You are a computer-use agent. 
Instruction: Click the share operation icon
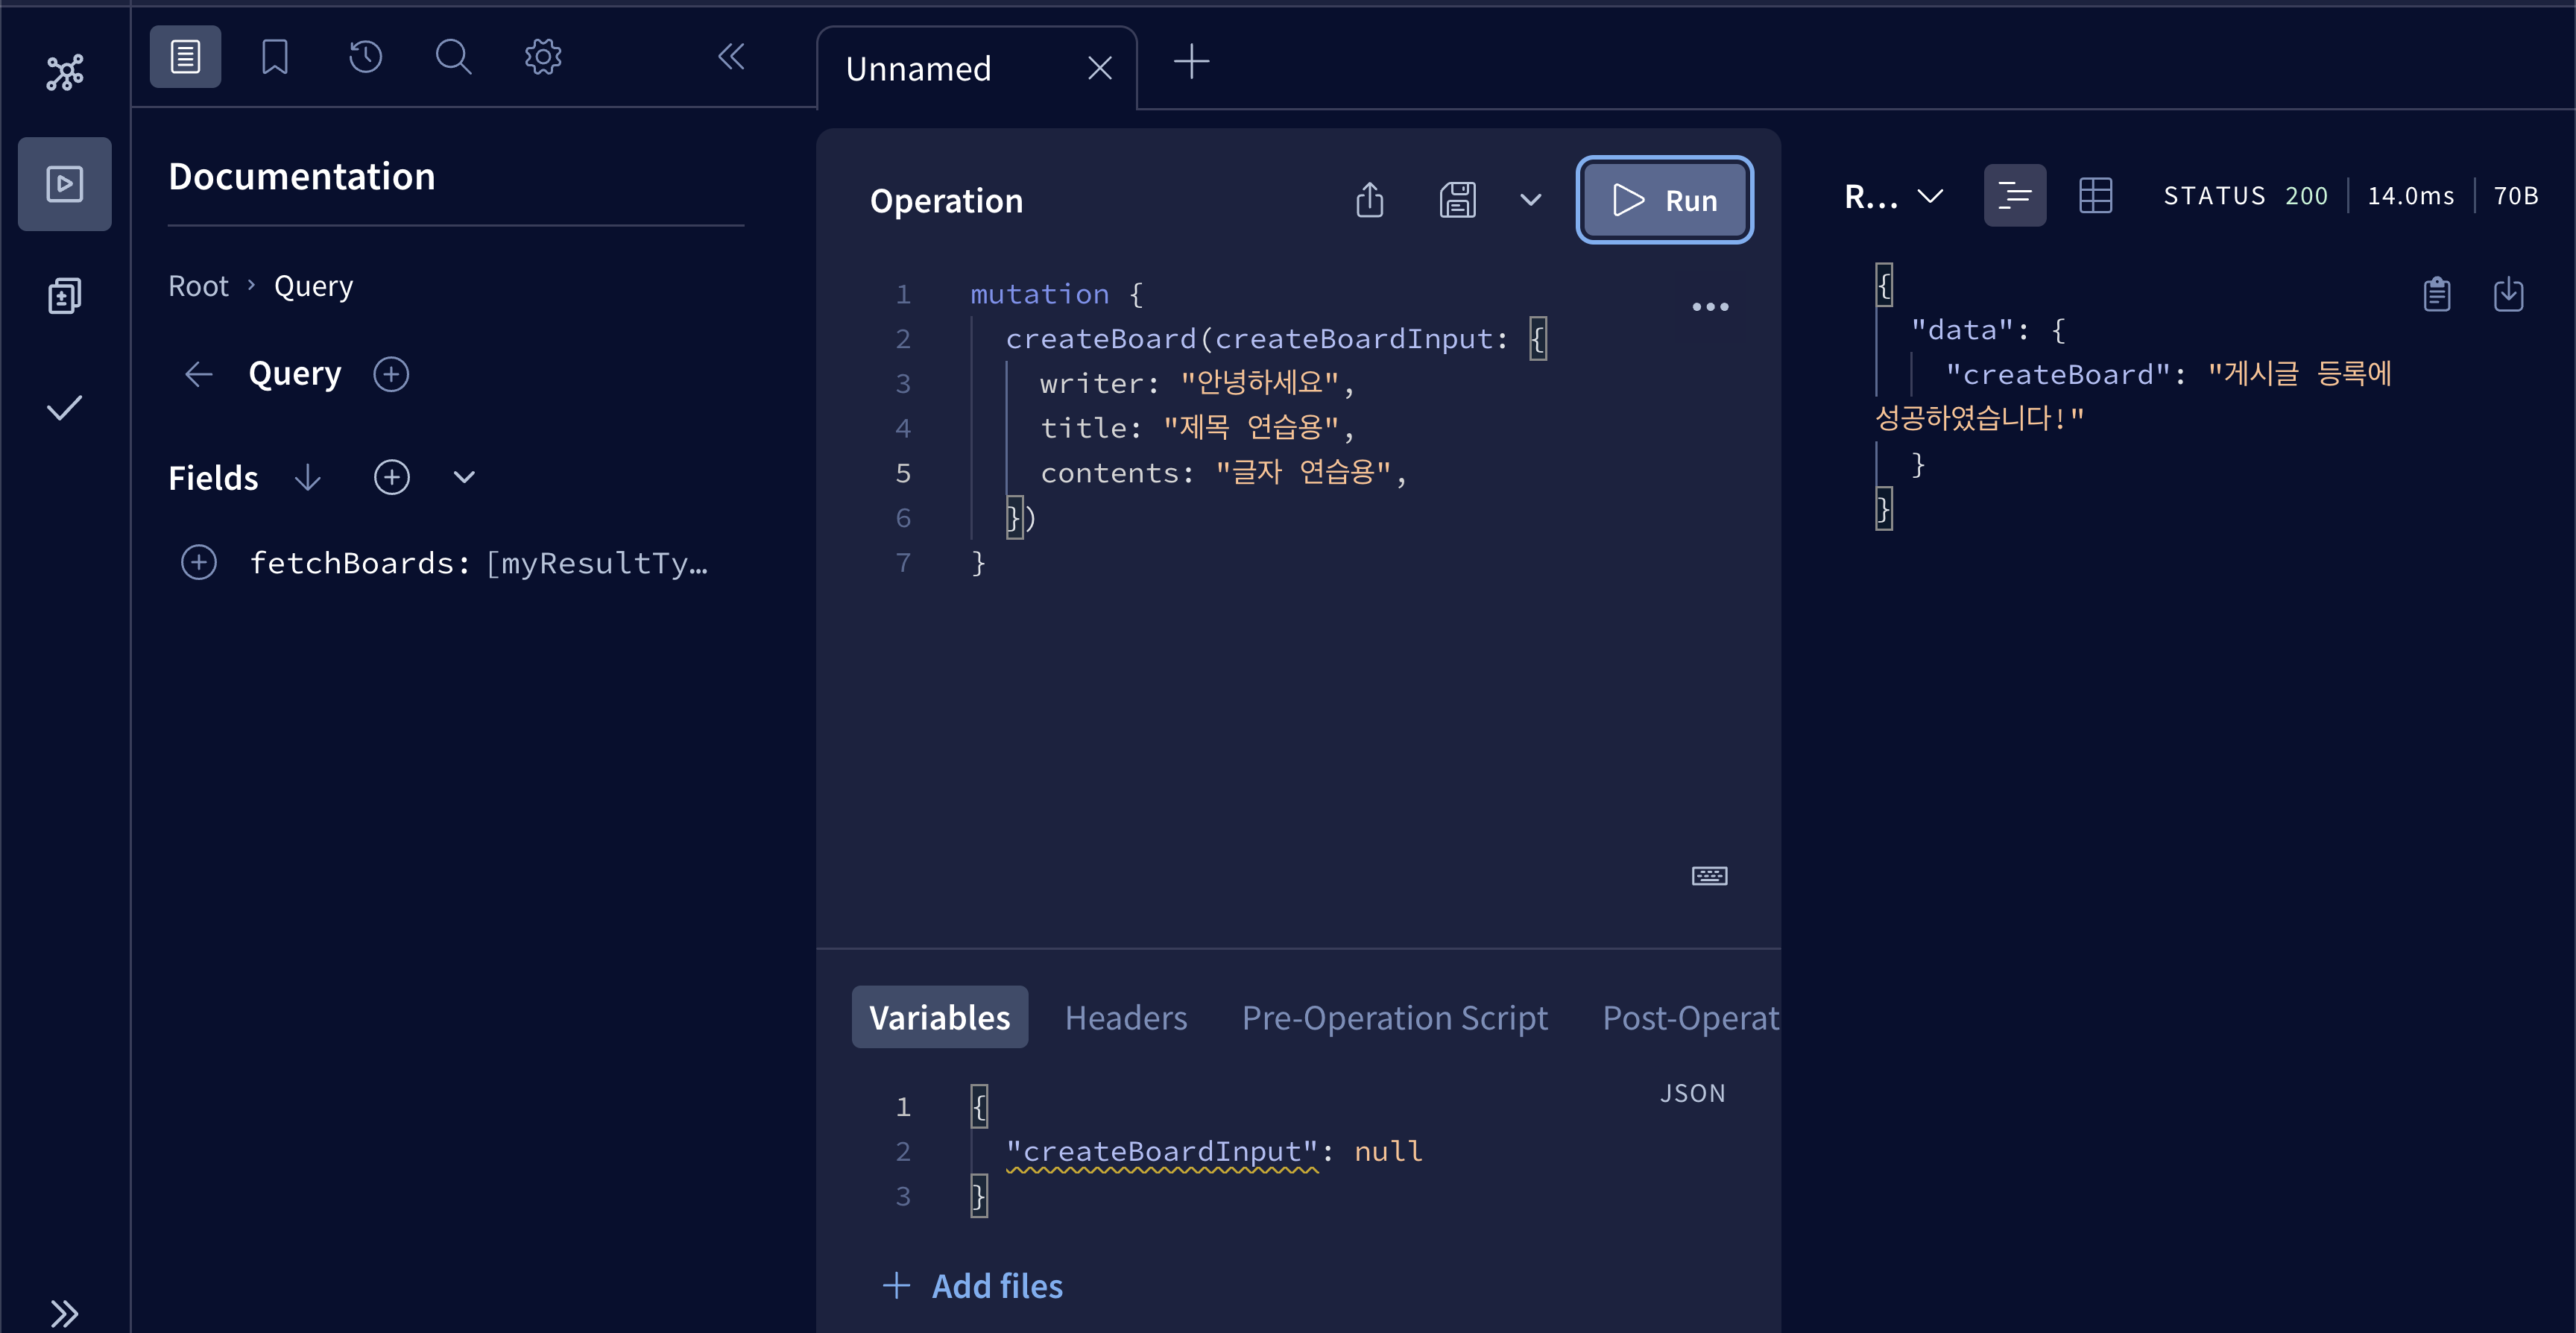(1369, 200)
